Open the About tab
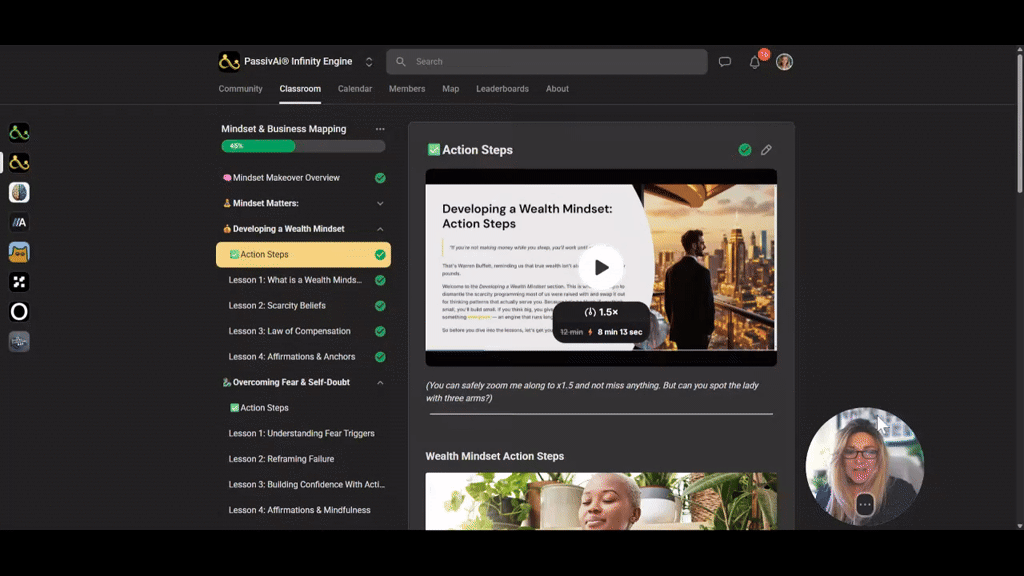 click(557, 89)
